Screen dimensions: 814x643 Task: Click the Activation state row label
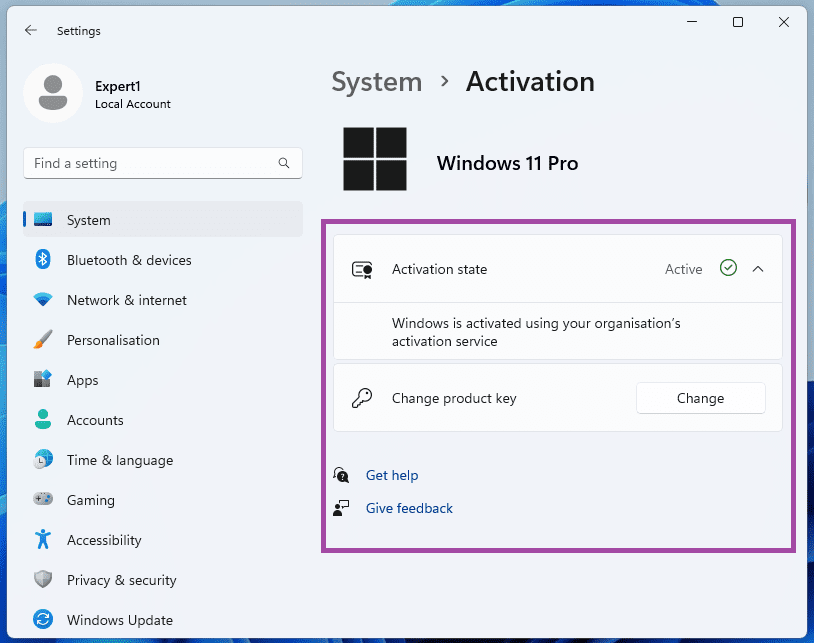pyautogui.click(x=439, y=269)
